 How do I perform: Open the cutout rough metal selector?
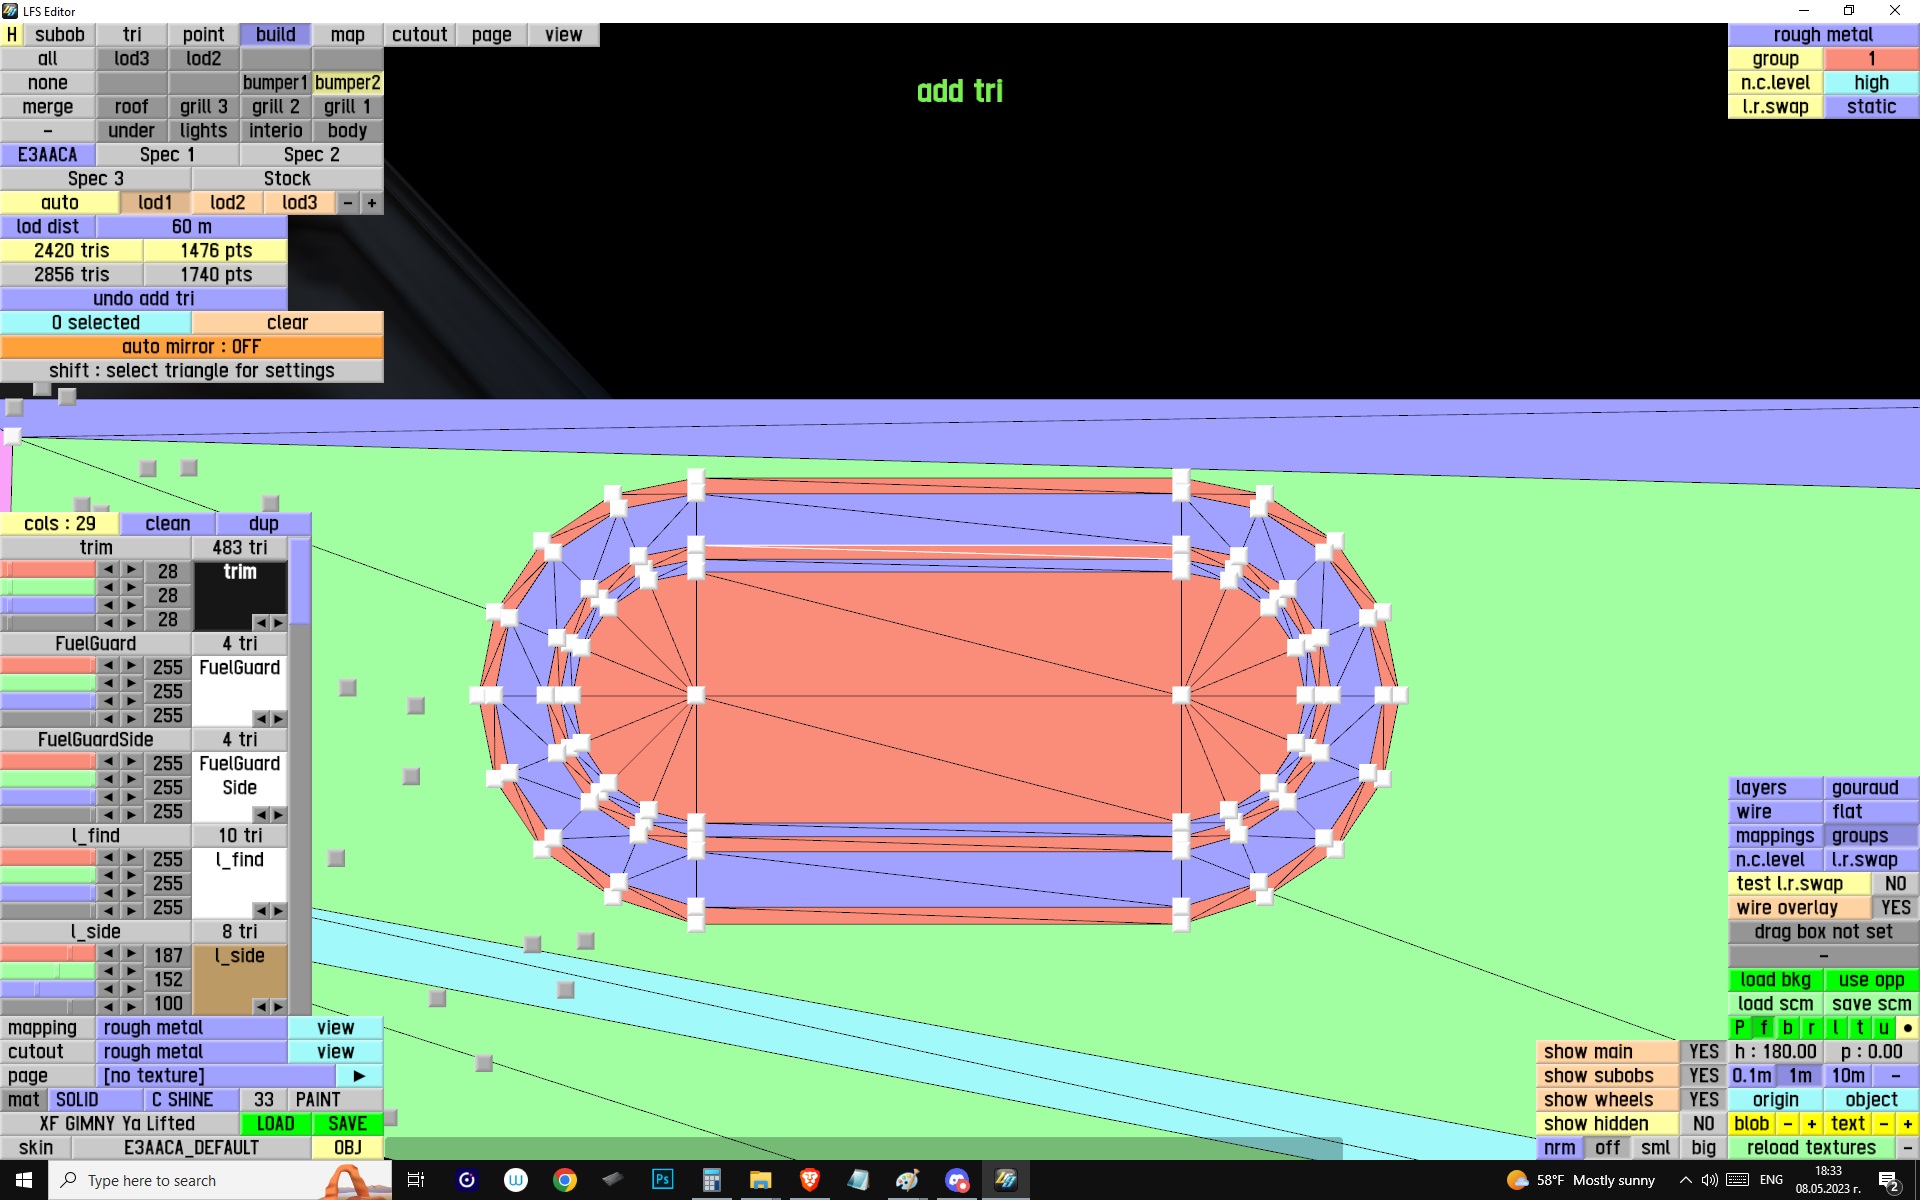tap(191, 1052)
